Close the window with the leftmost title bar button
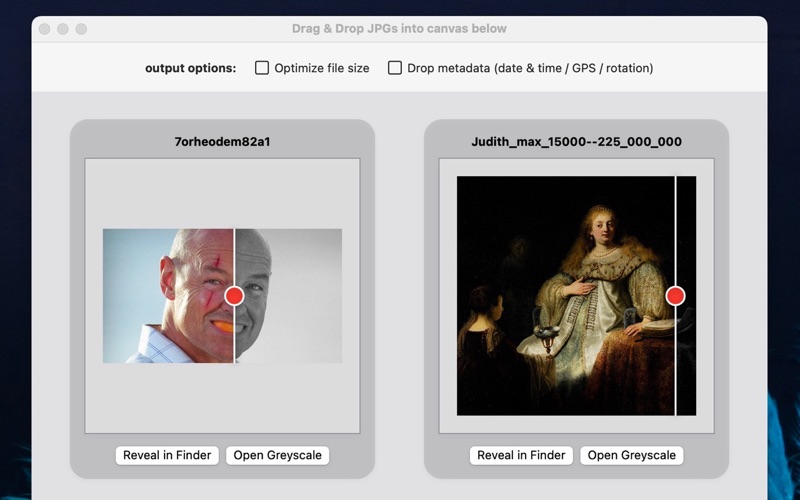 [44, 29]
